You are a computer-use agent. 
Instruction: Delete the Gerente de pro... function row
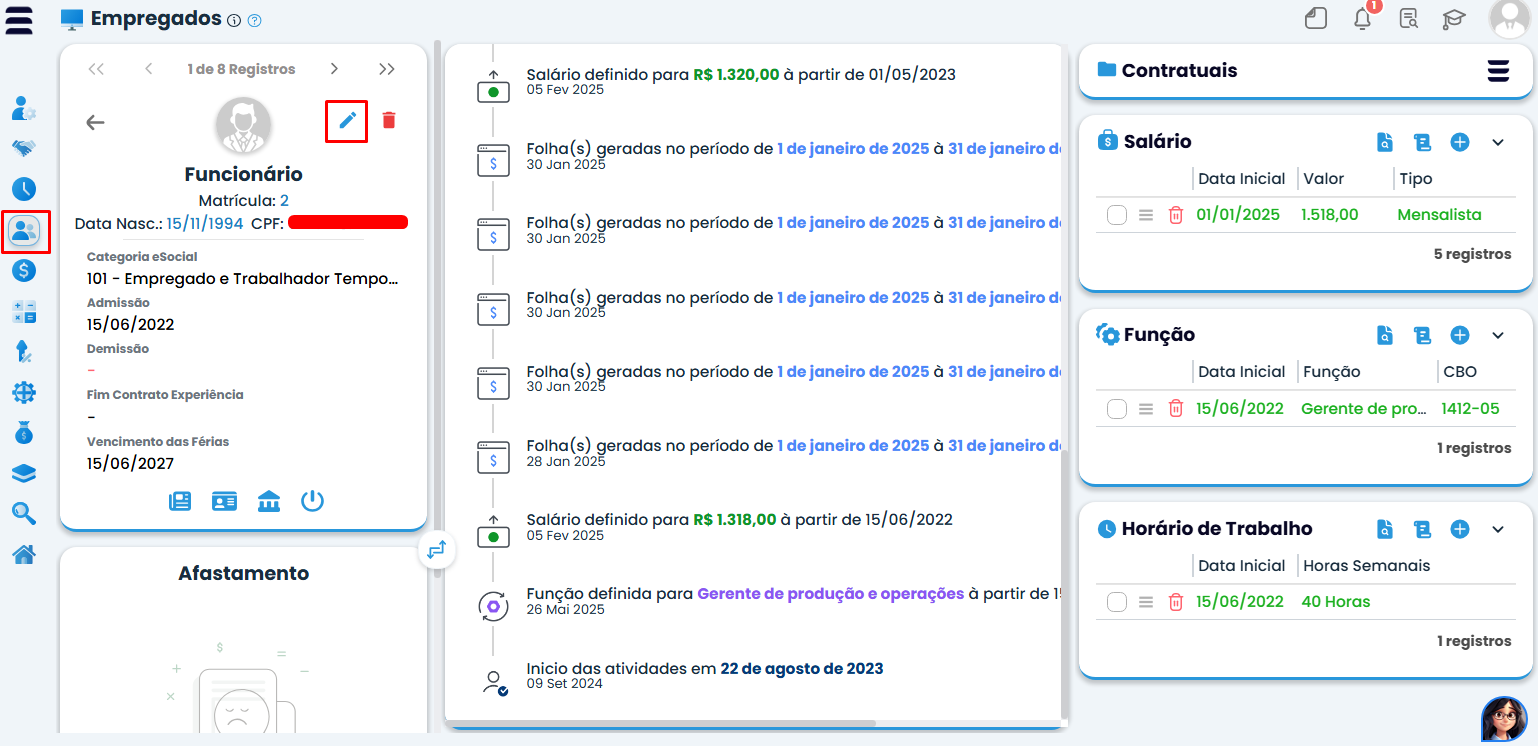click(x=1176, y=408)
